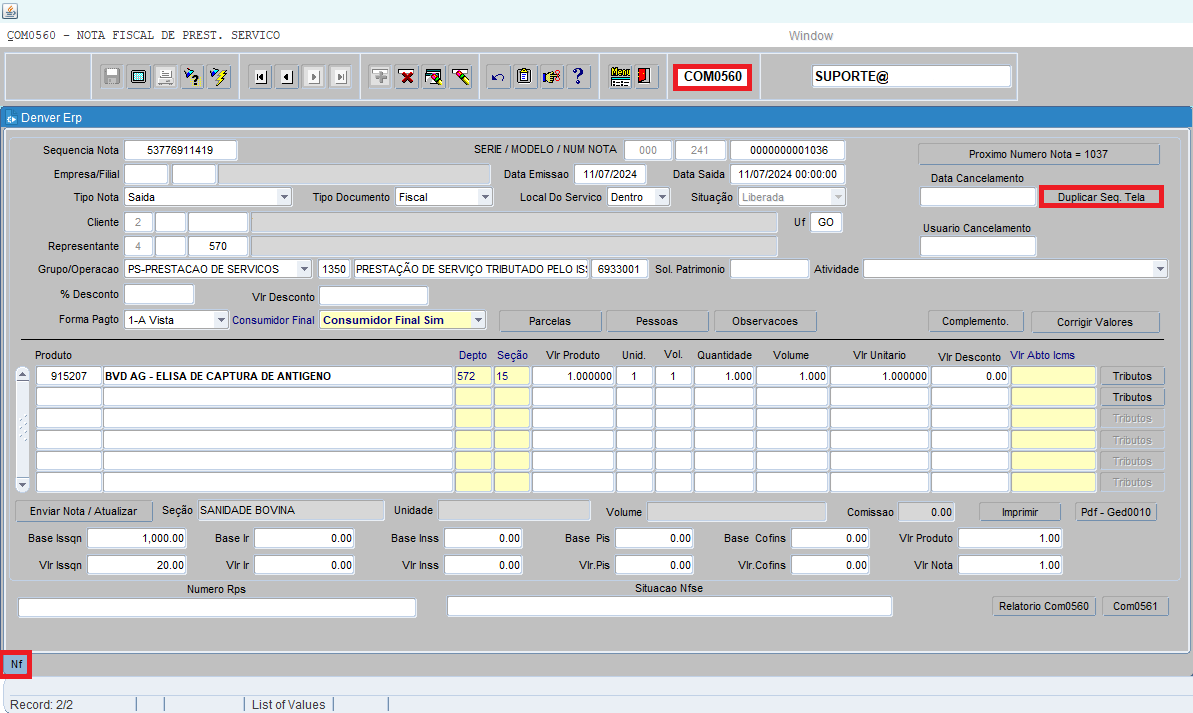Click the Proximo Numero Nota button
1193x713 pixels.
1039,154
